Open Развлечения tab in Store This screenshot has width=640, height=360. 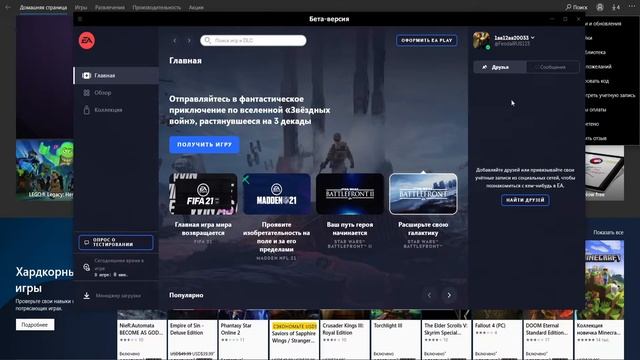pyautogui.click(x=110, y=7)
